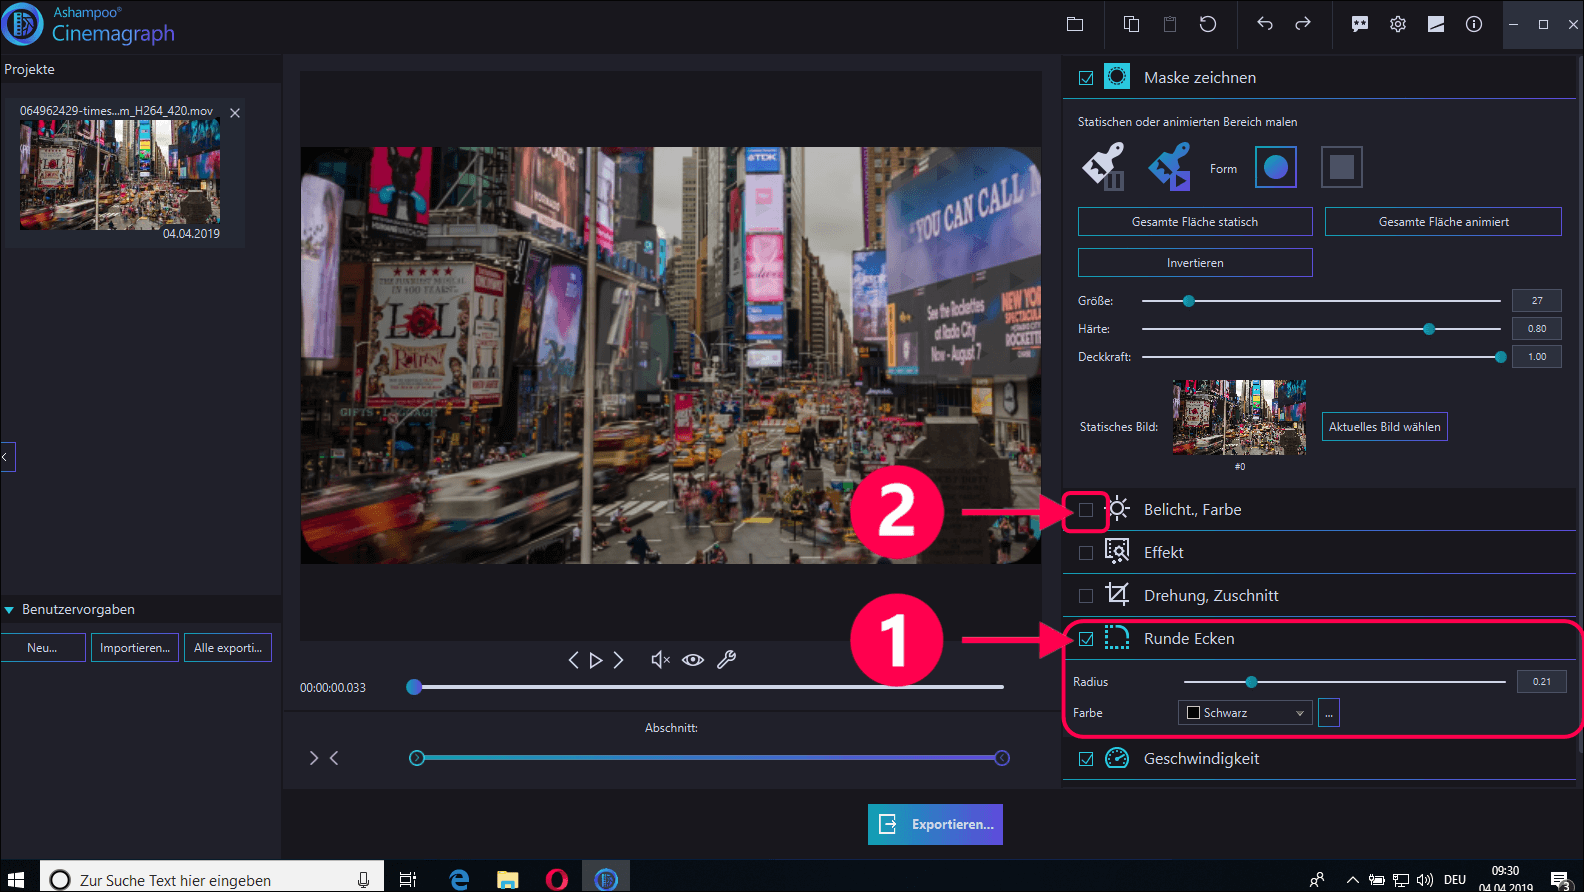Click the Radius value field 0.21
The image size is (1584, 892).
tap(1542, 682)
